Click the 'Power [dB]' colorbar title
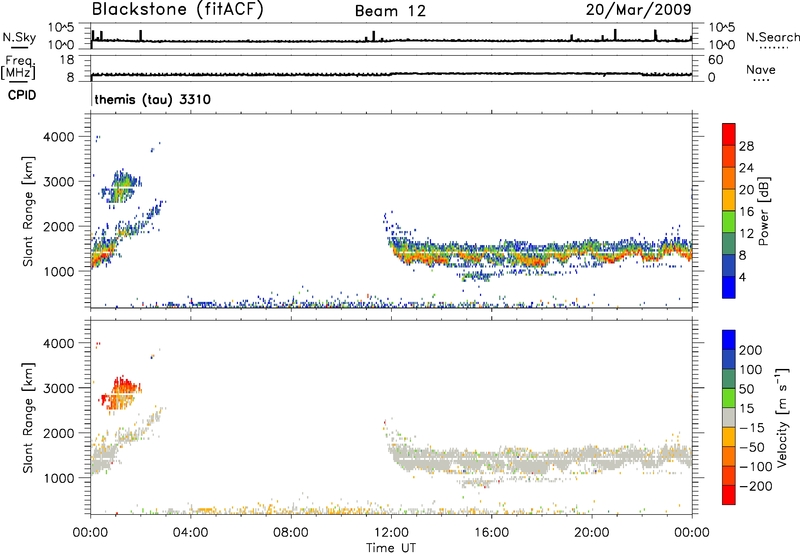Image resolution: width=800 pixels, height=554 pixels. point(763,211)
